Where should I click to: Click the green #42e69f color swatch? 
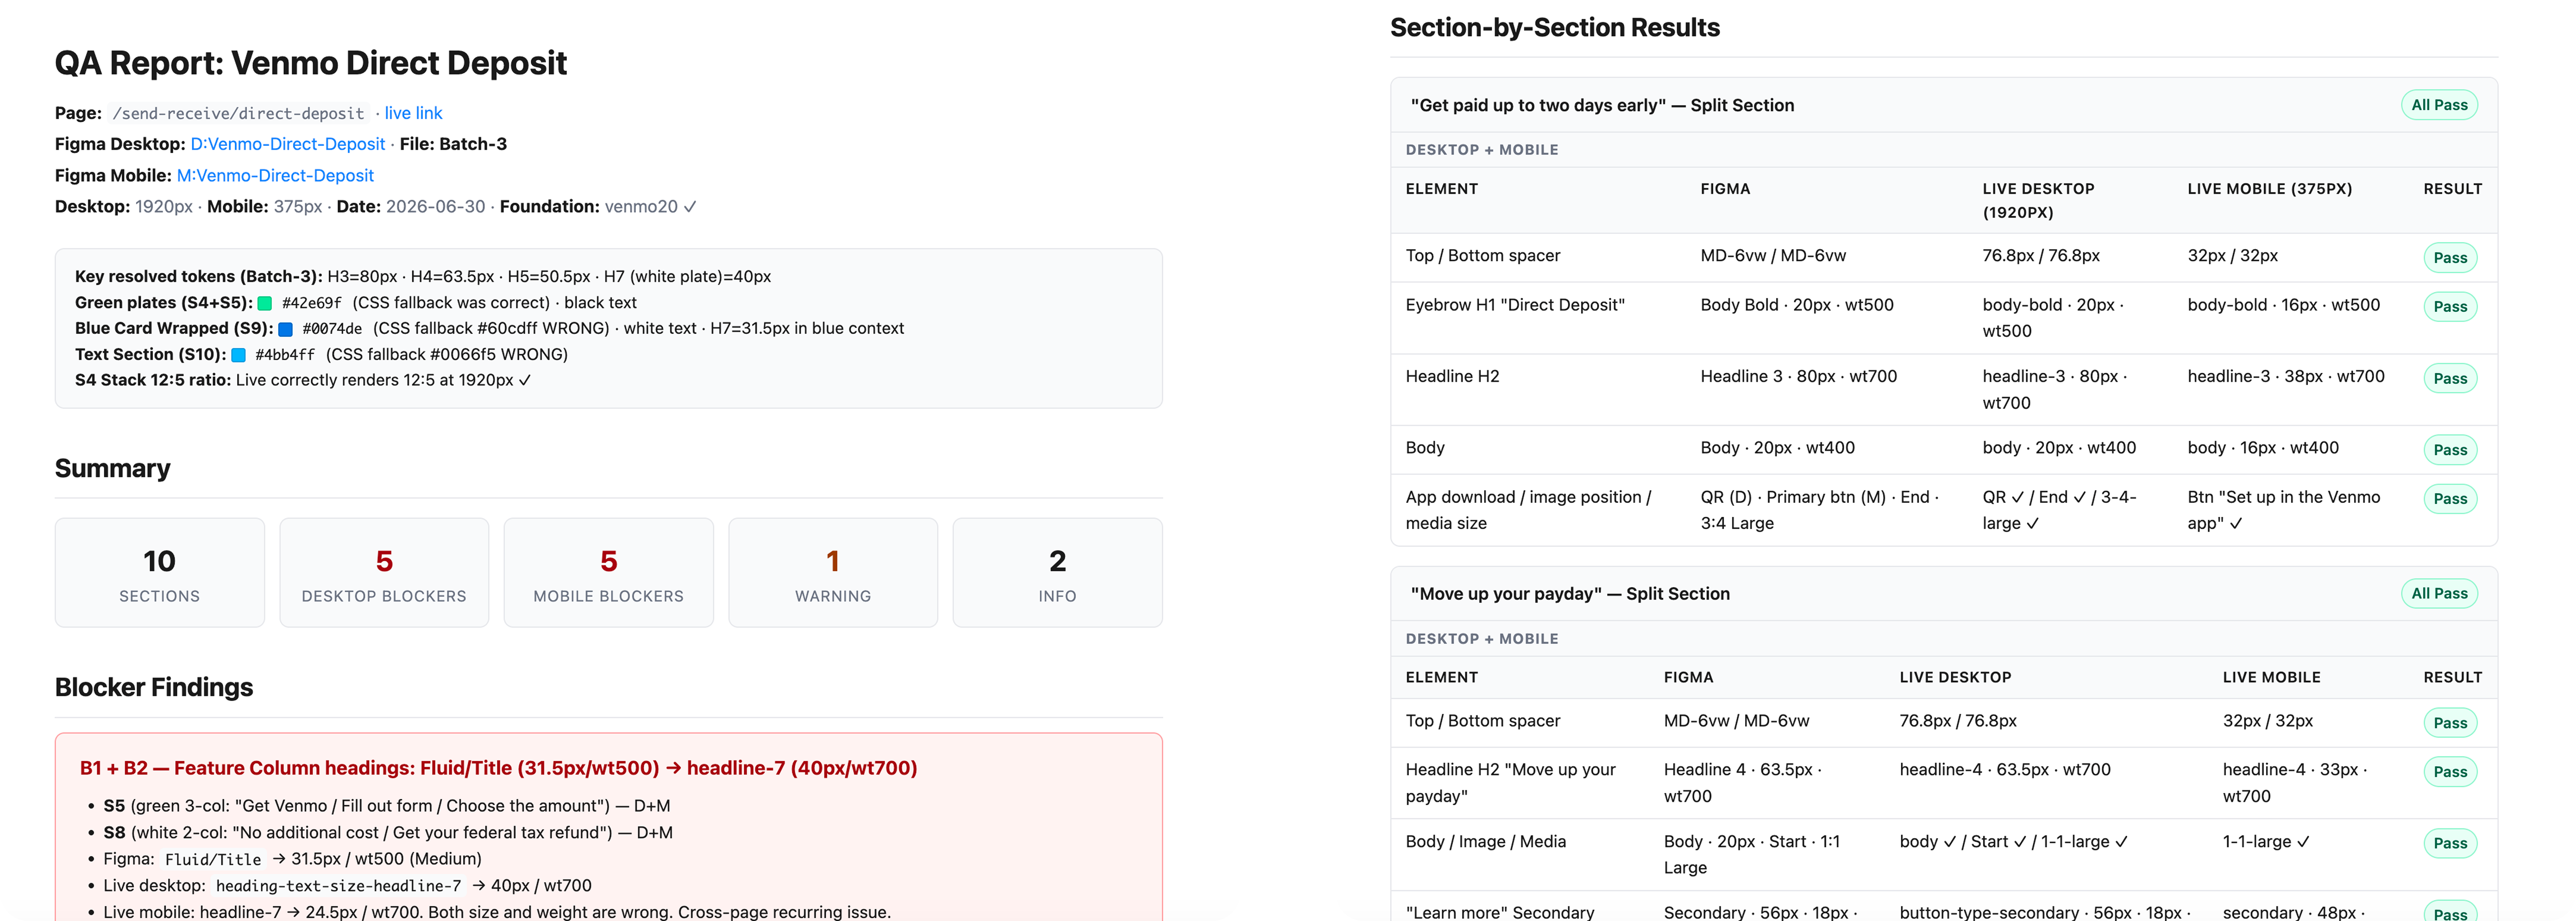coord(265,303)
